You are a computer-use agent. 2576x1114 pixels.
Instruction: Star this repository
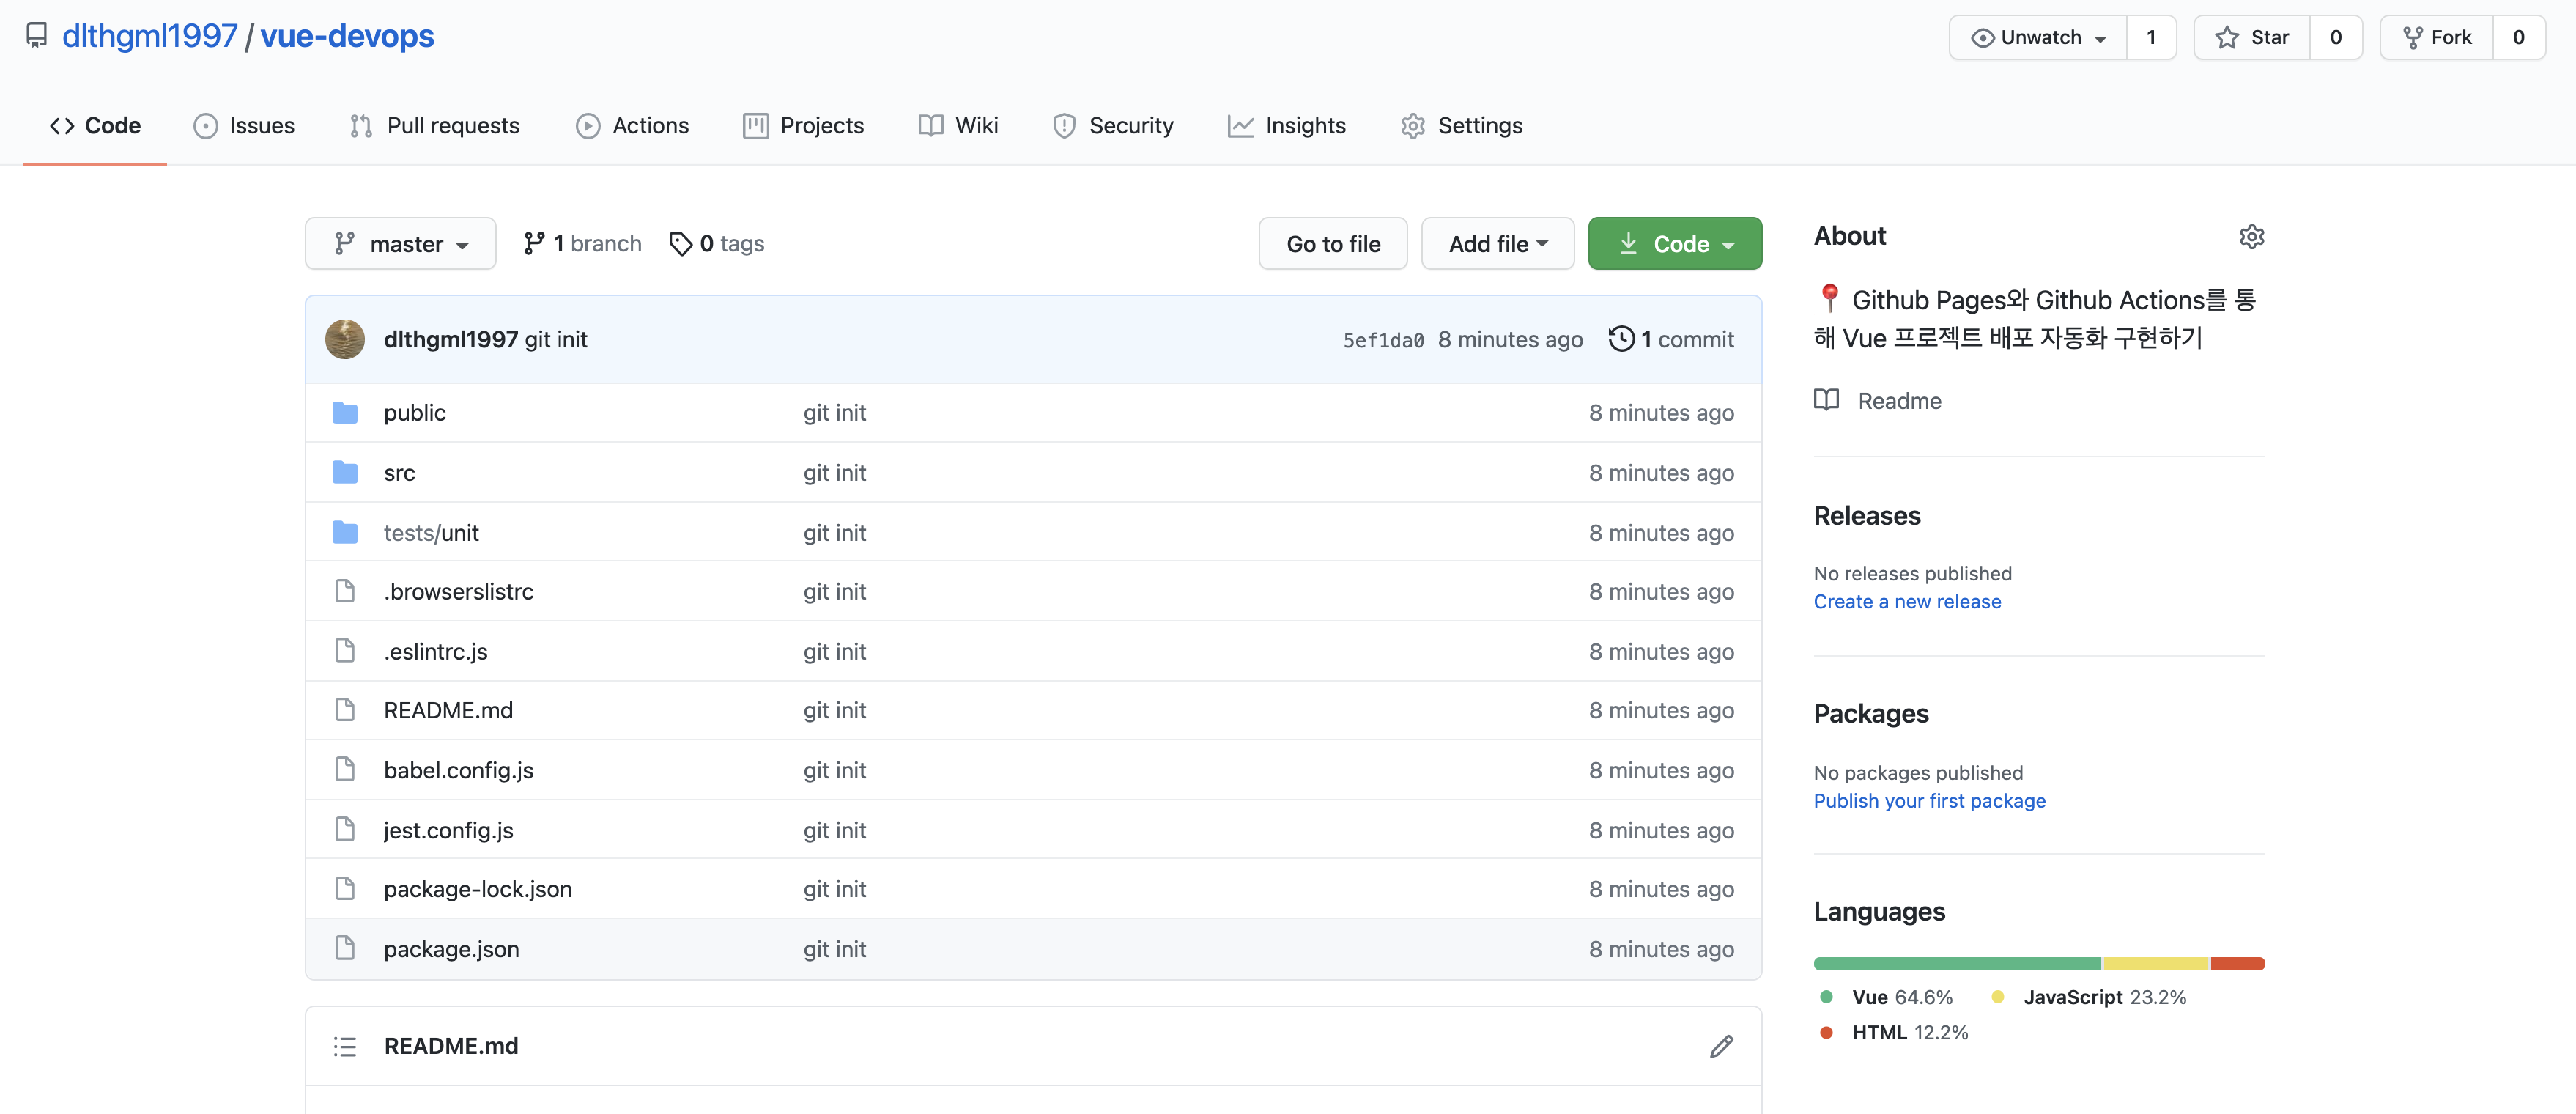click(2252, 37)
